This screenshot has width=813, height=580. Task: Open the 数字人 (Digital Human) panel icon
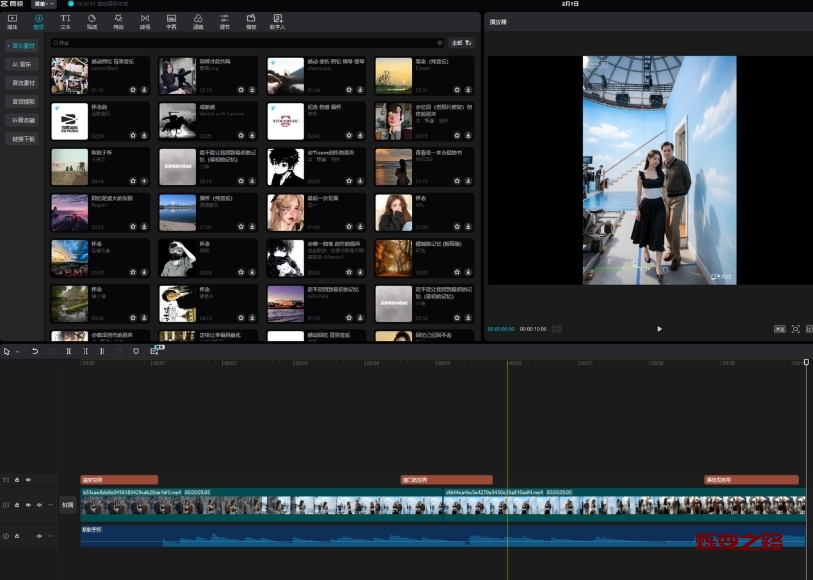(277, 21)
